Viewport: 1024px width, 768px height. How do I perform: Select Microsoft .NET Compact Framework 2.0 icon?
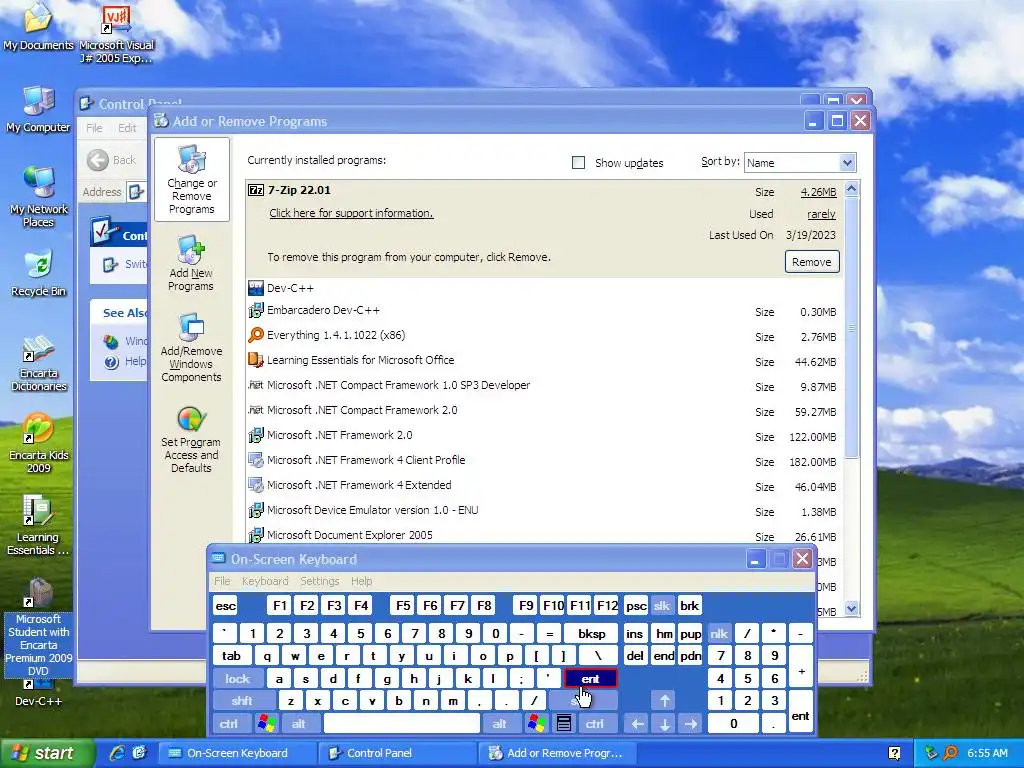[x=256, y=410]
